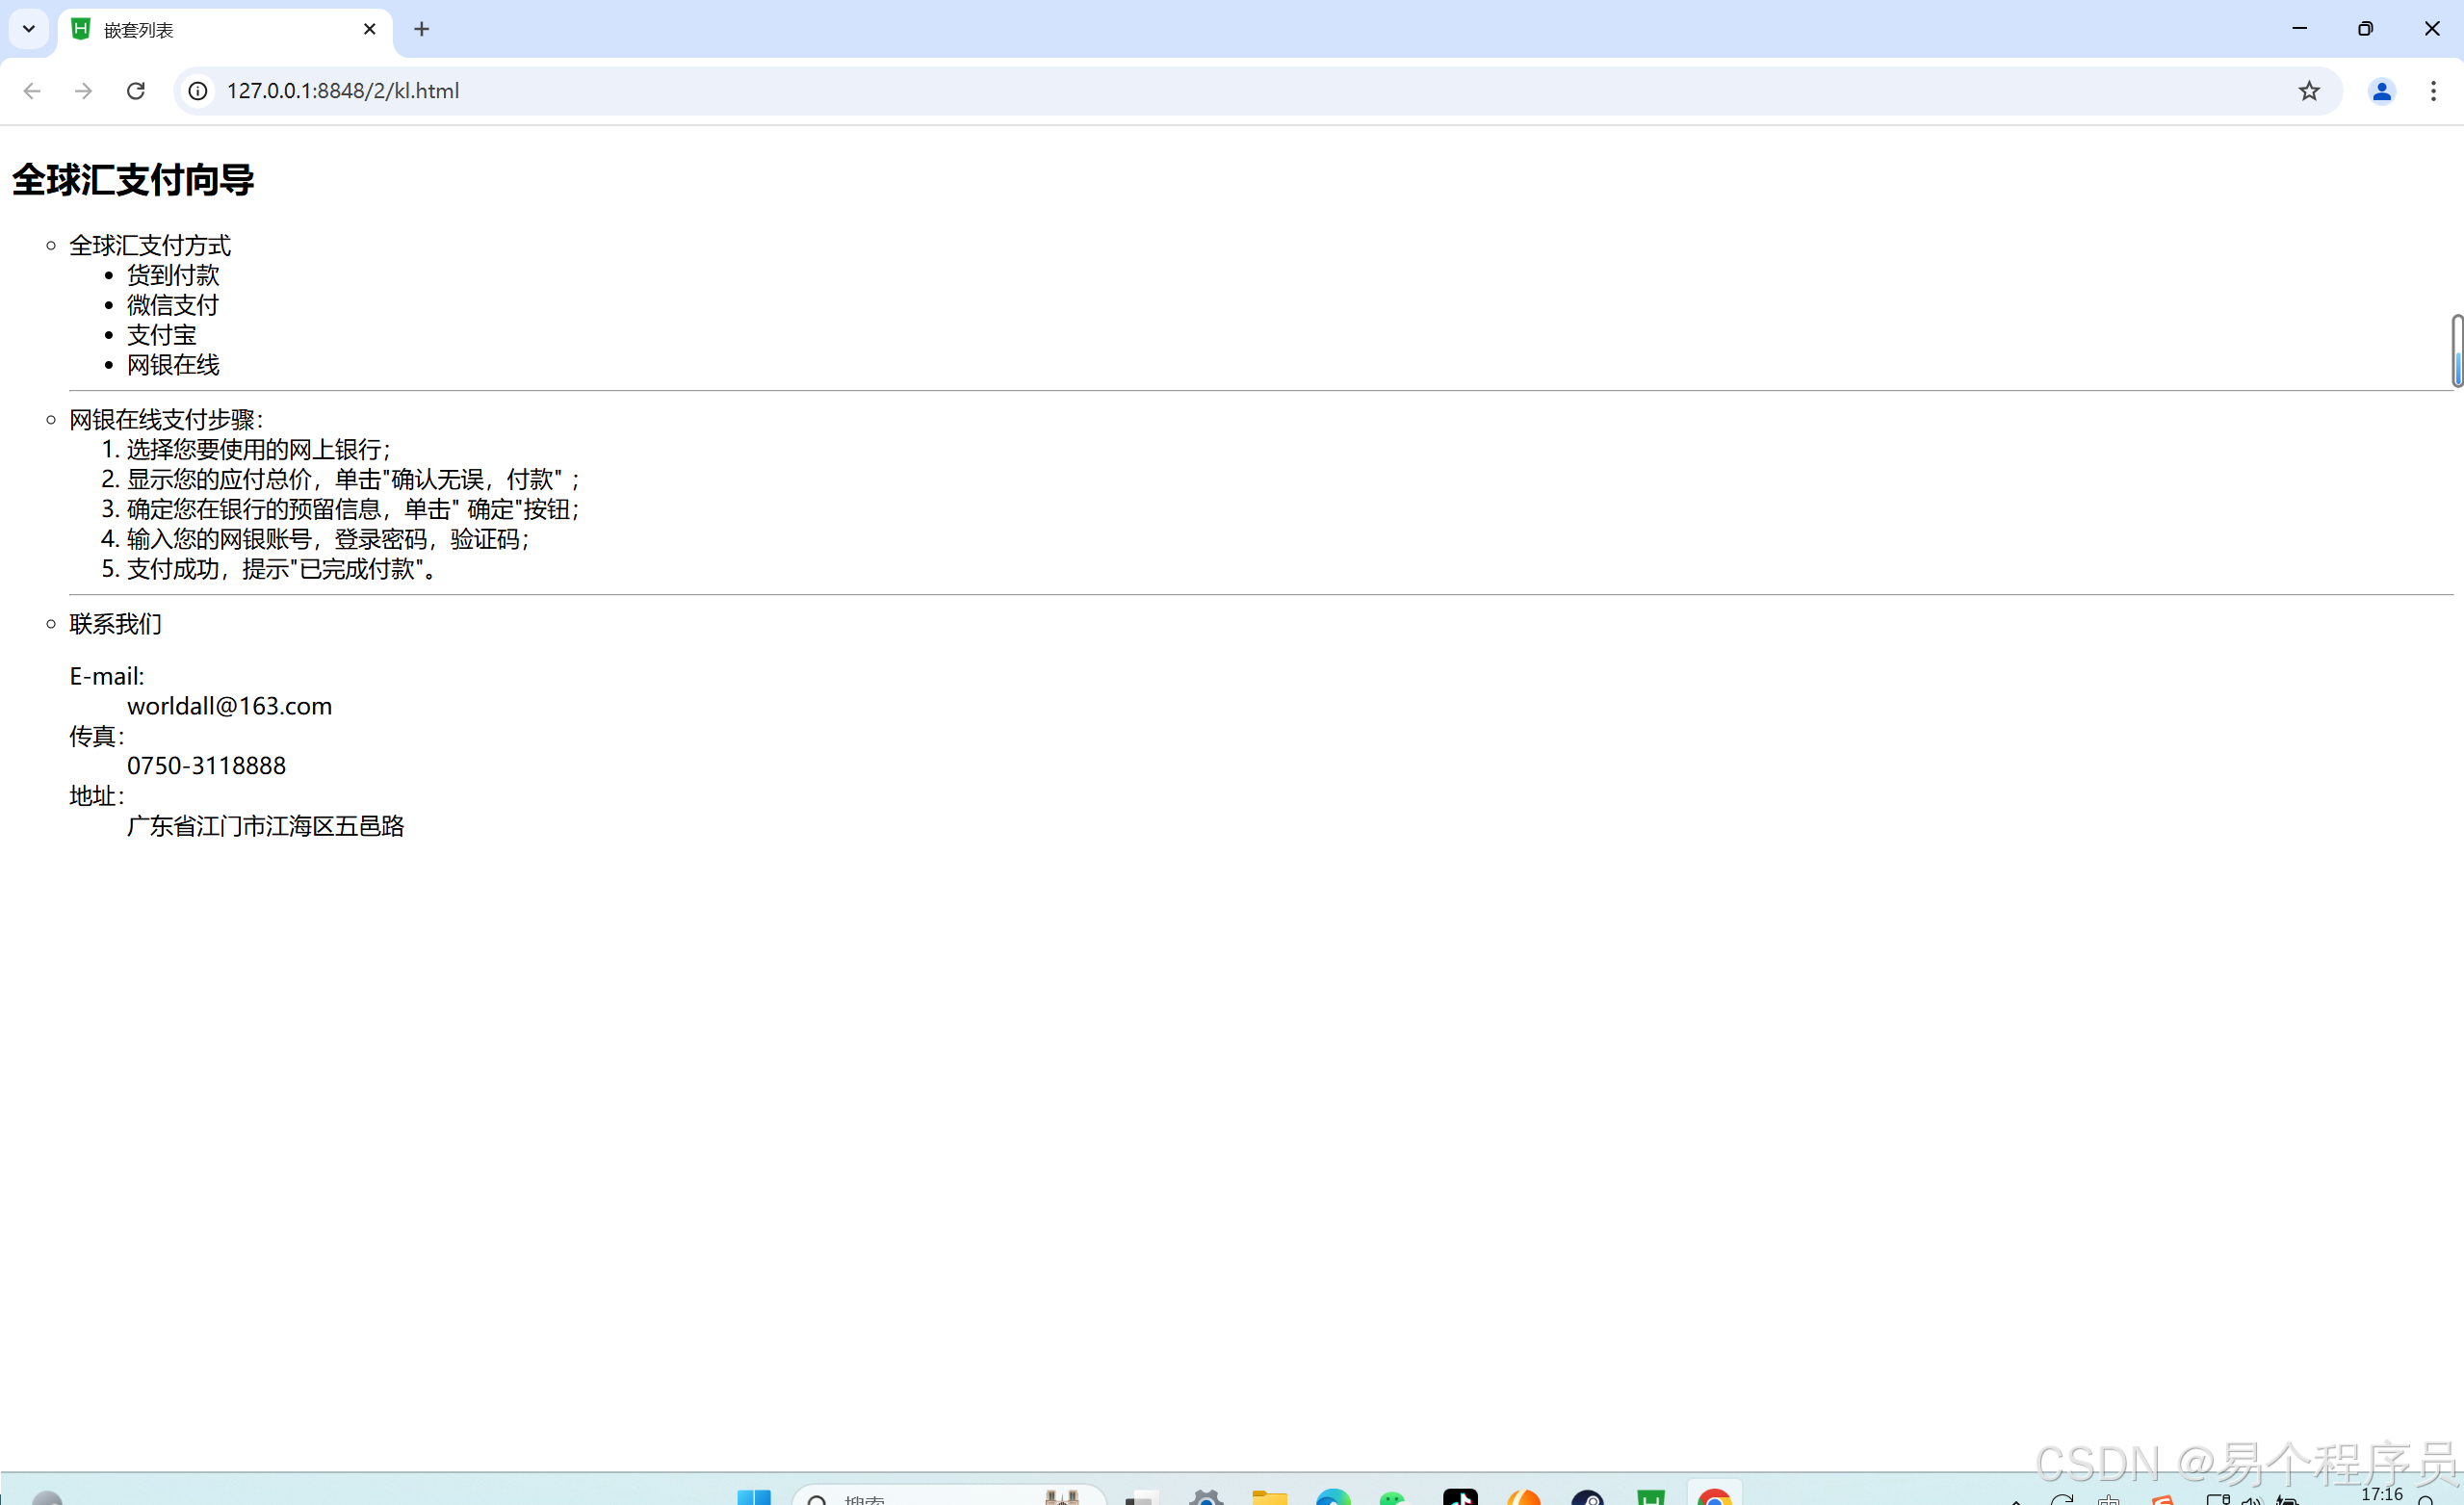Click the address bar URL
The image size is (2464, 1505).
[x=343, y=91]
